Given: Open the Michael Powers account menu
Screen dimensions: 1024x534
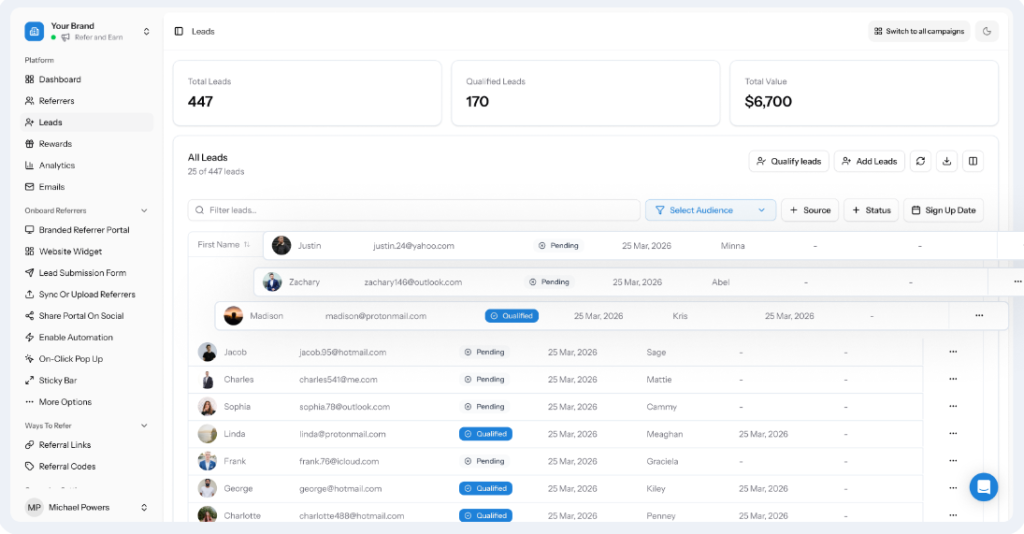Looking at the screenshot, I should tap(87, 507).
